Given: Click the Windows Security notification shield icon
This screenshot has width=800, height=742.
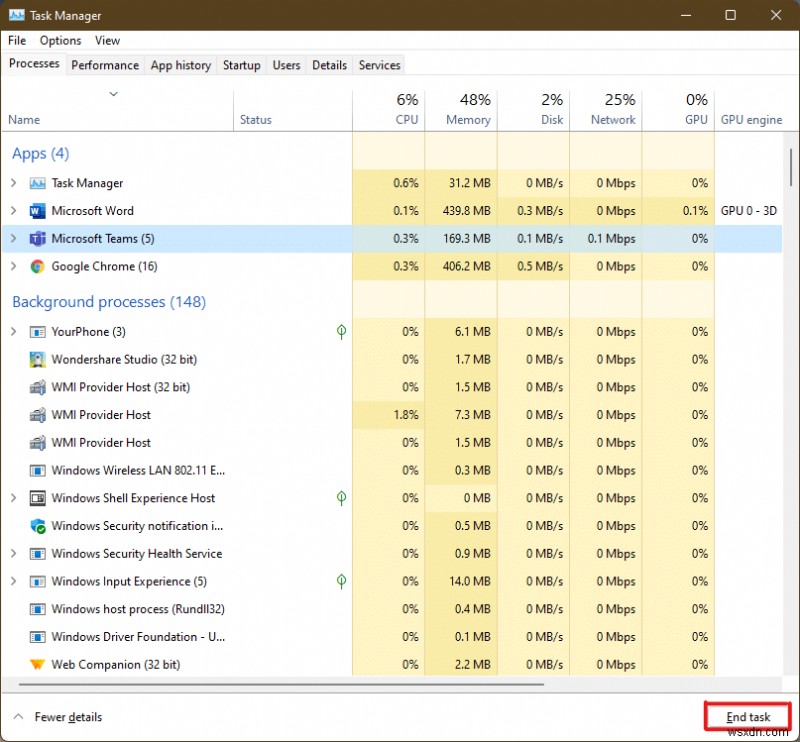Looking at the screenshot, I should pos(38,526).
